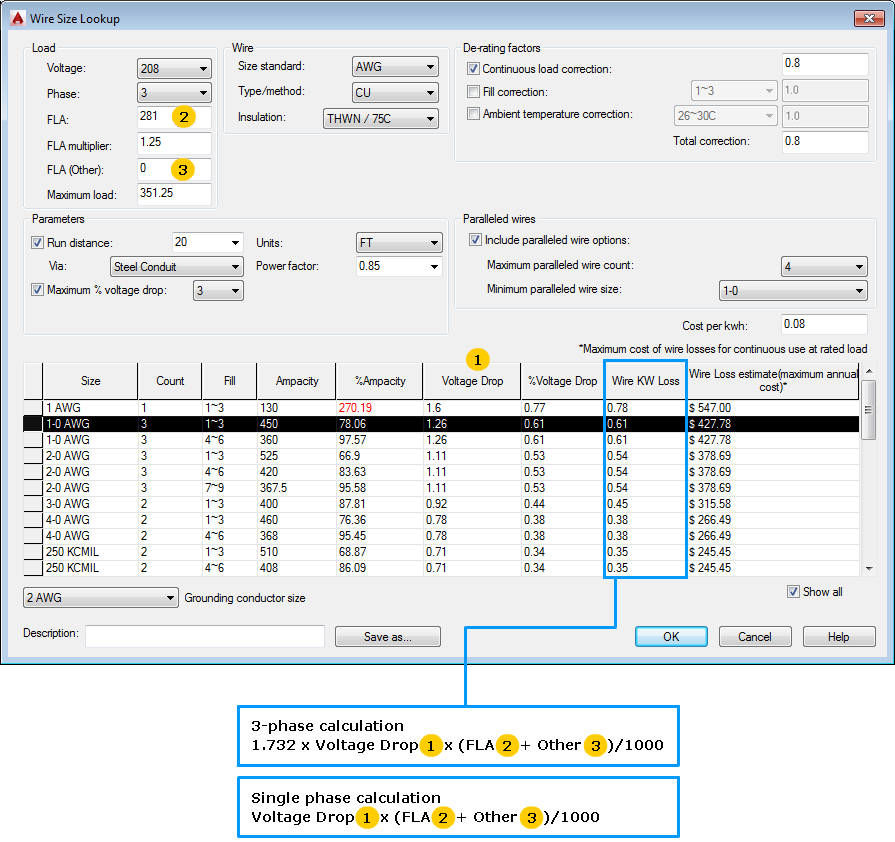895x842 pixels.
Task: Open Minimum paralleled wire size dropdown
Action: (x=793, y=290)
